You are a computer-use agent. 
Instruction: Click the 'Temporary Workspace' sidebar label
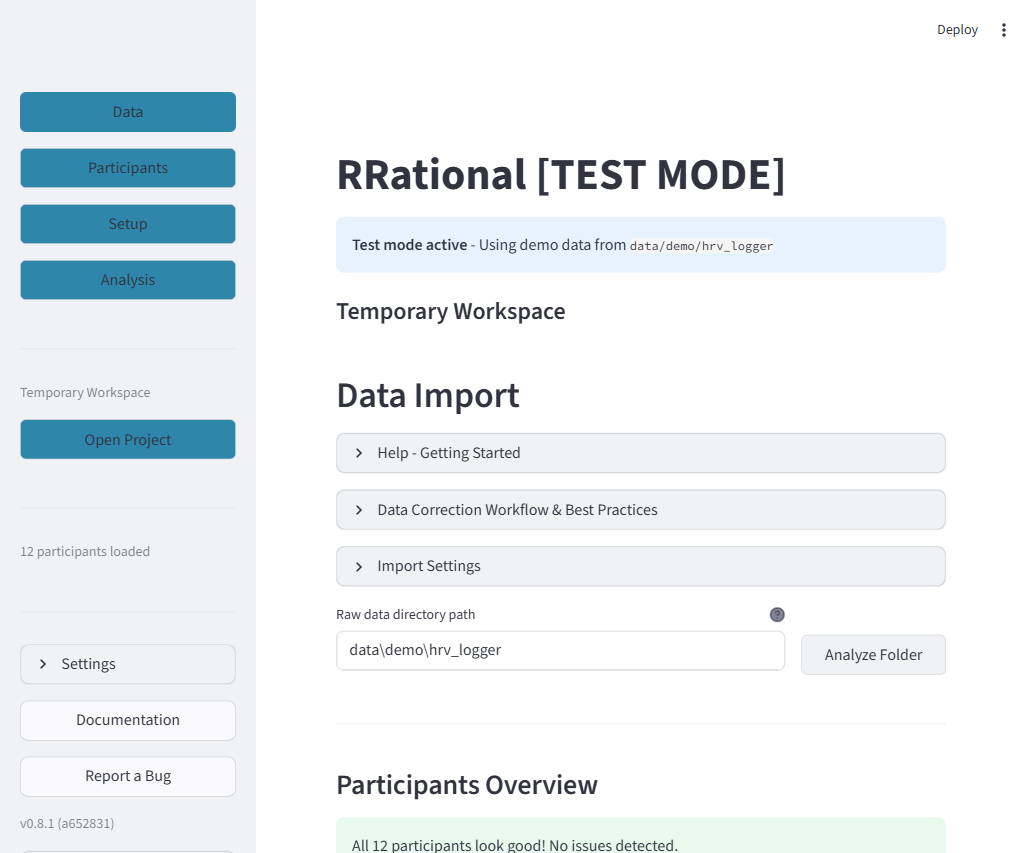pos(85,392)
